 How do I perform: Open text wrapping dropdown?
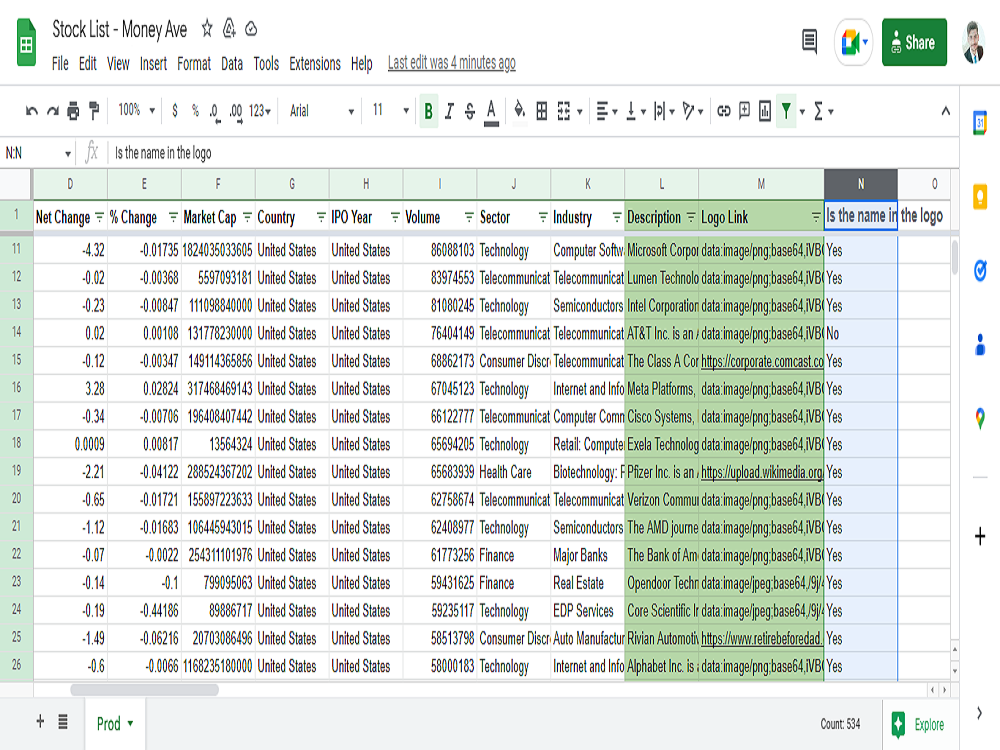click(x=664, y=112)
